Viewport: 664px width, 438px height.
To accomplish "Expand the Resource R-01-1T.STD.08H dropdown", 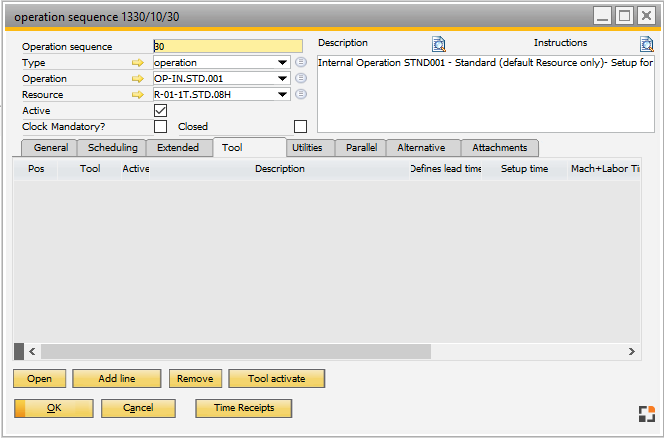I will click(284, 94).
